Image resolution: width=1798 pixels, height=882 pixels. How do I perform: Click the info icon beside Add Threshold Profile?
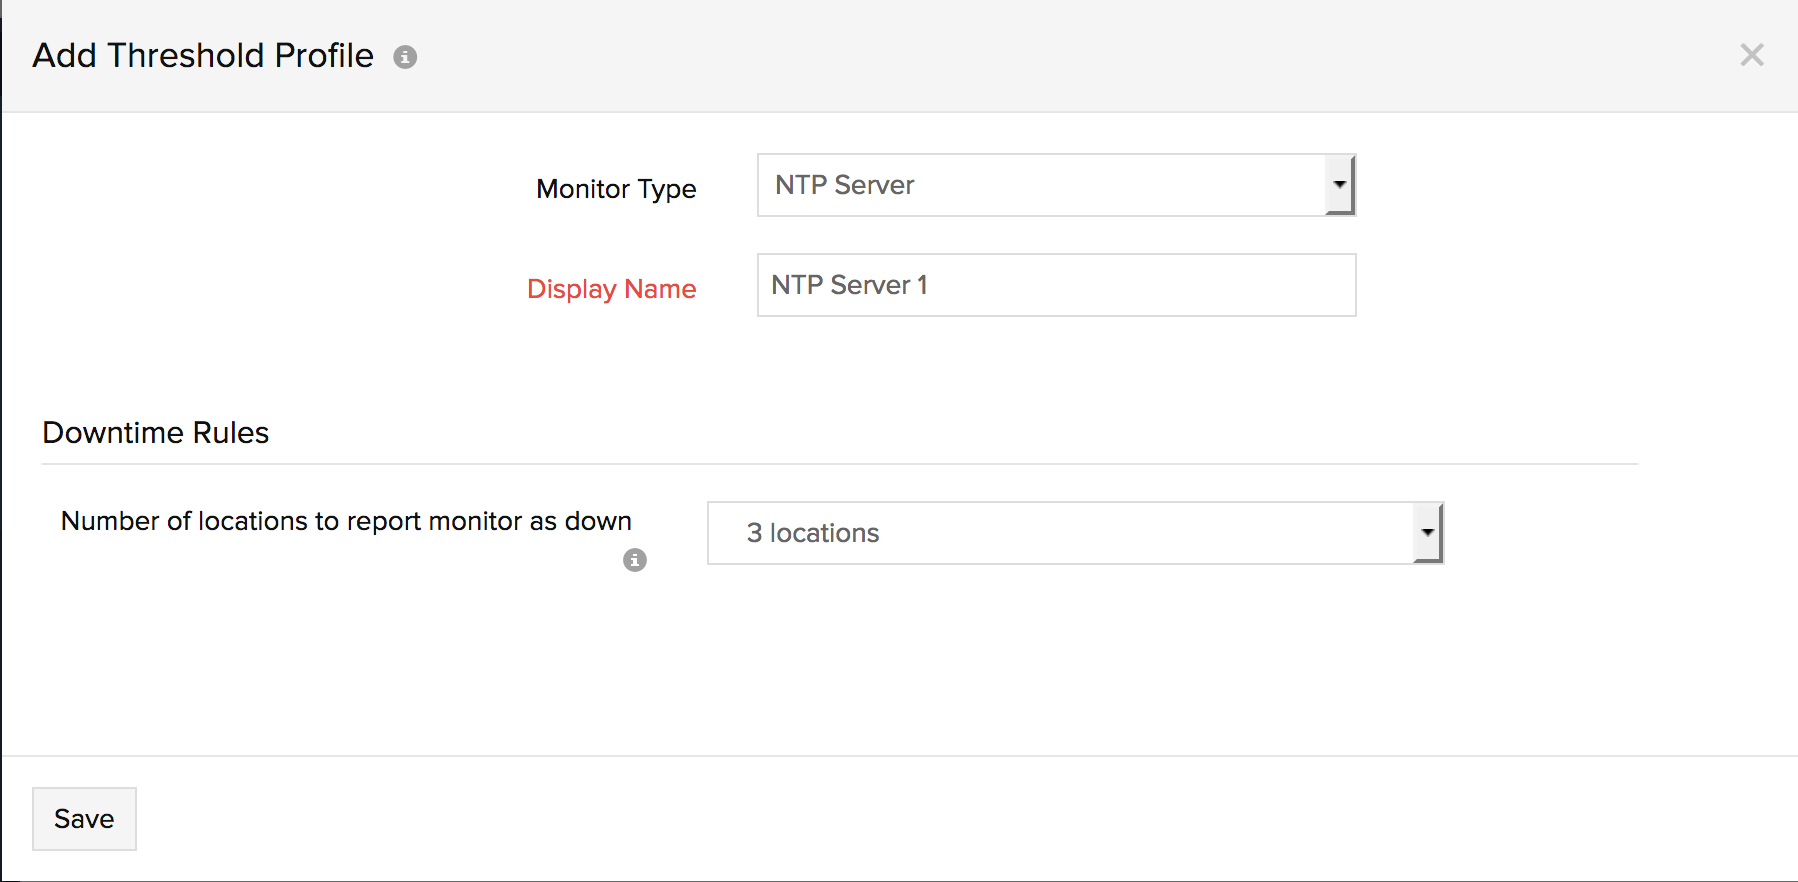(405, 57)
